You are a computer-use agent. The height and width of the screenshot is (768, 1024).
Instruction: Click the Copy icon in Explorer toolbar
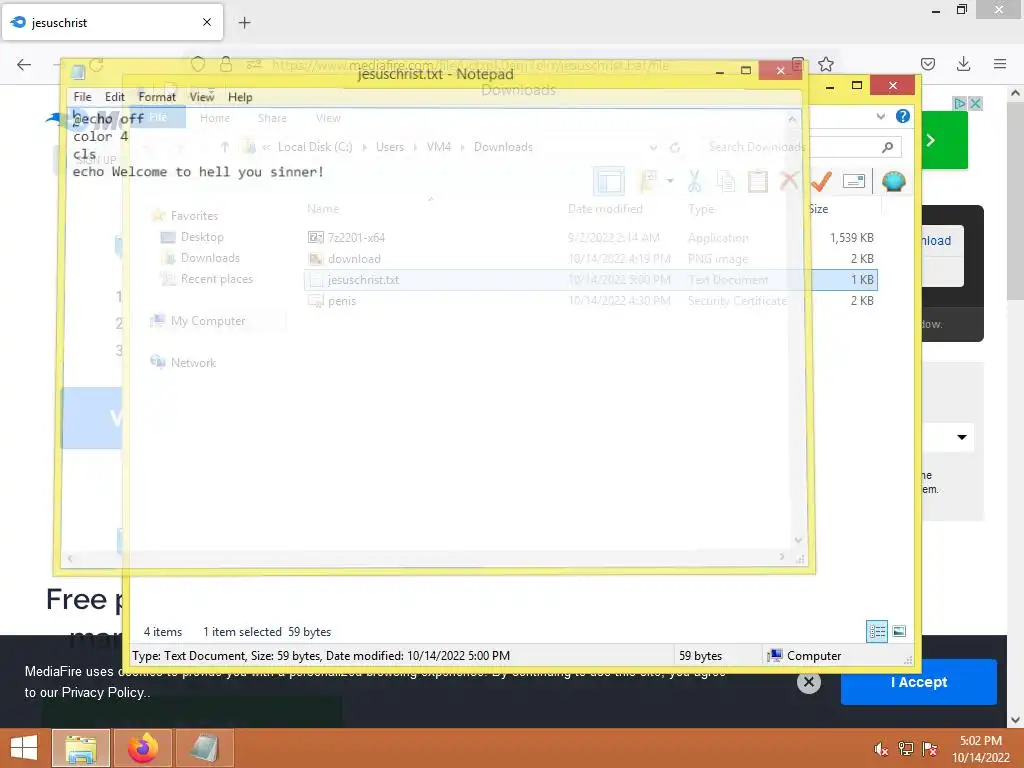pos(726,181)
